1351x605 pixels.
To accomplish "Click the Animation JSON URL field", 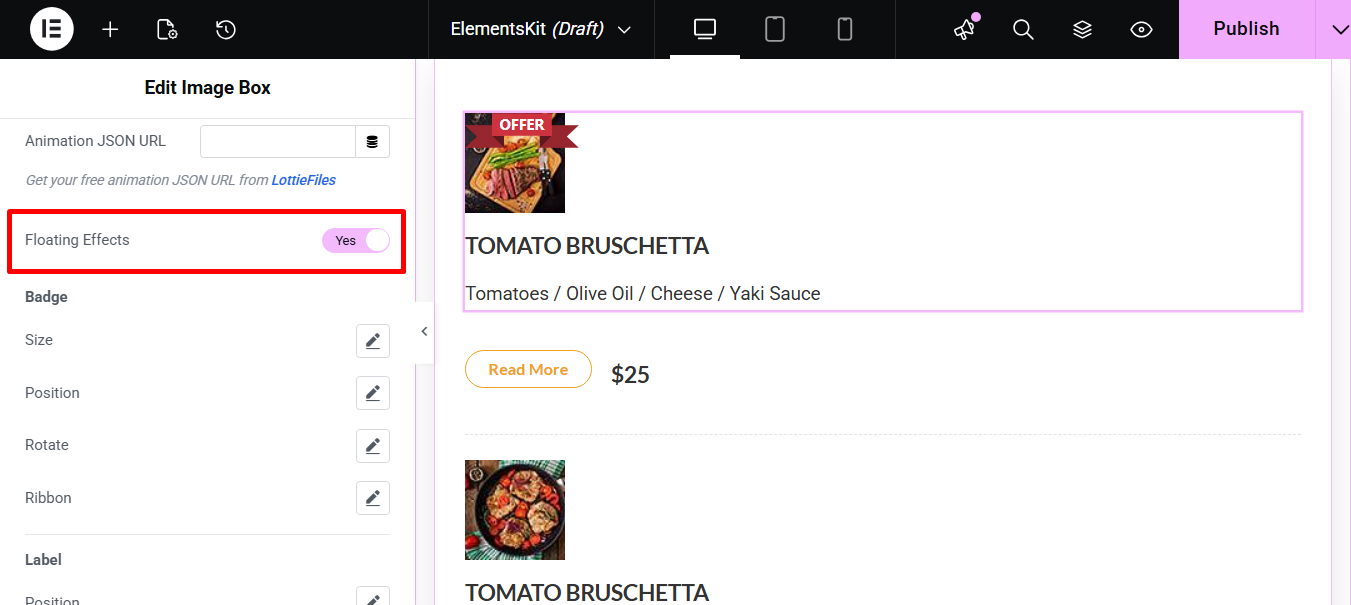I will pos(278,142).
